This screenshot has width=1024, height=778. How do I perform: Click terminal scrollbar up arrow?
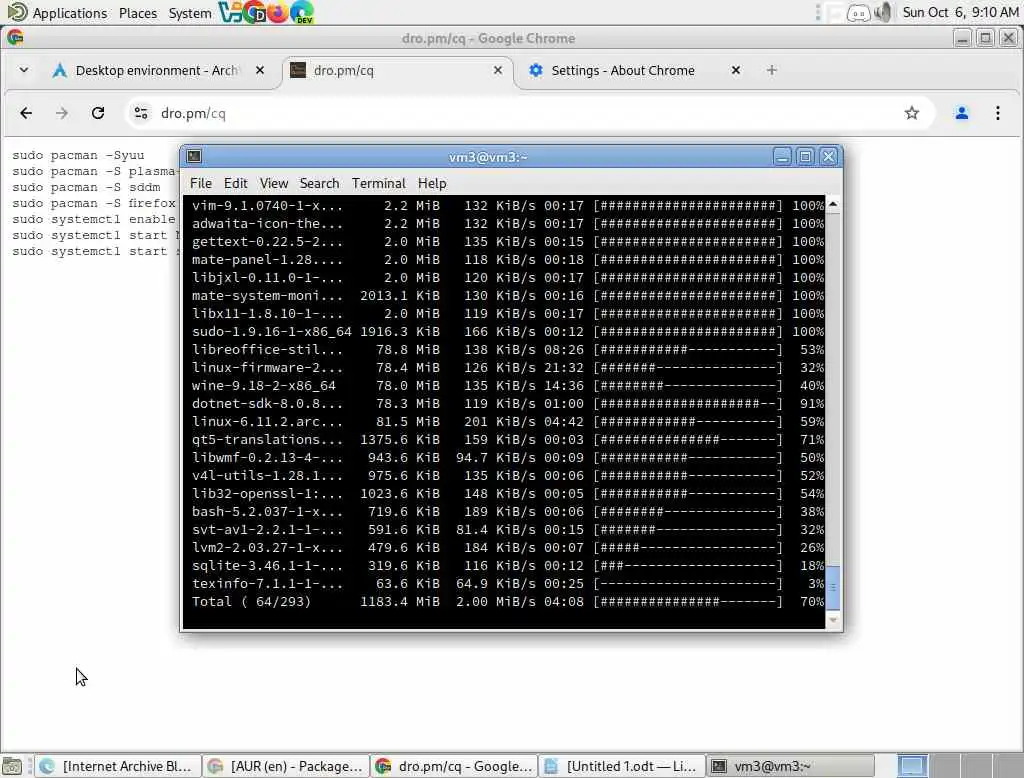833,204
